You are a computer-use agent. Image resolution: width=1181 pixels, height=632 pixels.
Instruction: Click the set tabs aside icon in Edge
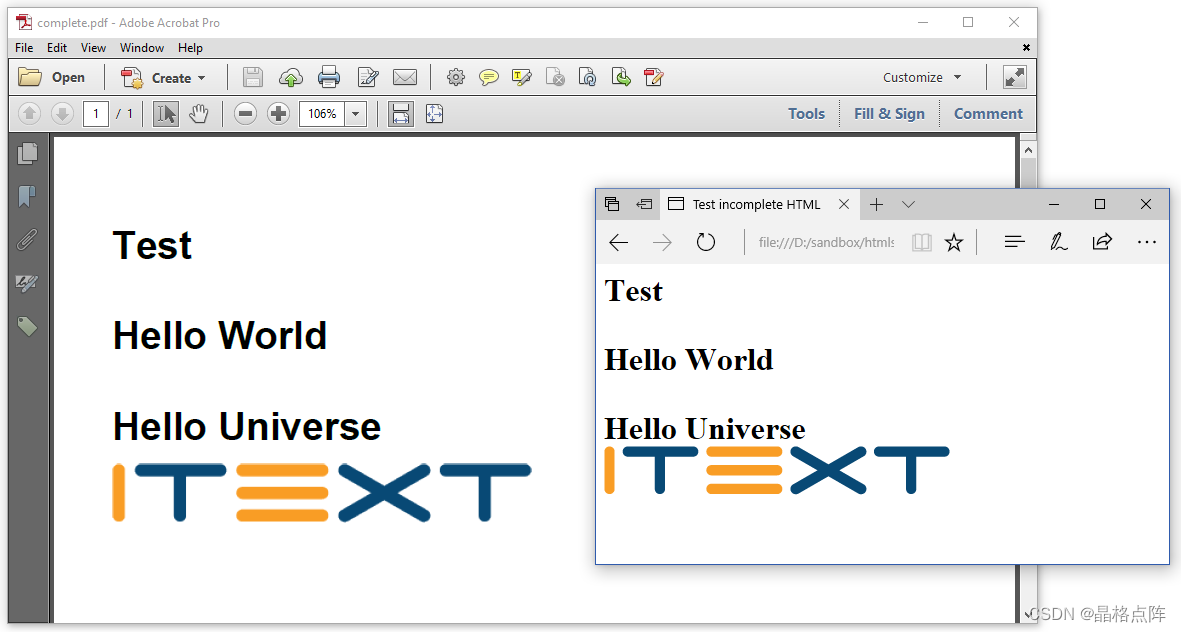pyautogui.click(x=644, y=204)
